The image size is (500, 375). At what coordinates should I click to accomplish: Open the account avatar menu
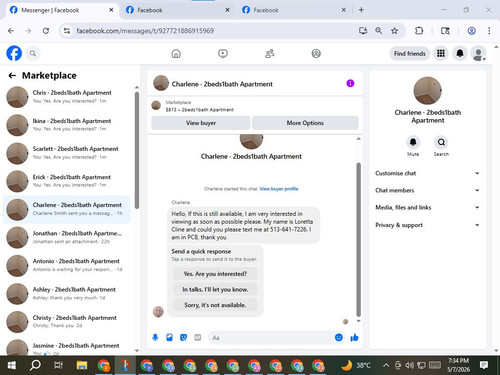coord(479,53)
